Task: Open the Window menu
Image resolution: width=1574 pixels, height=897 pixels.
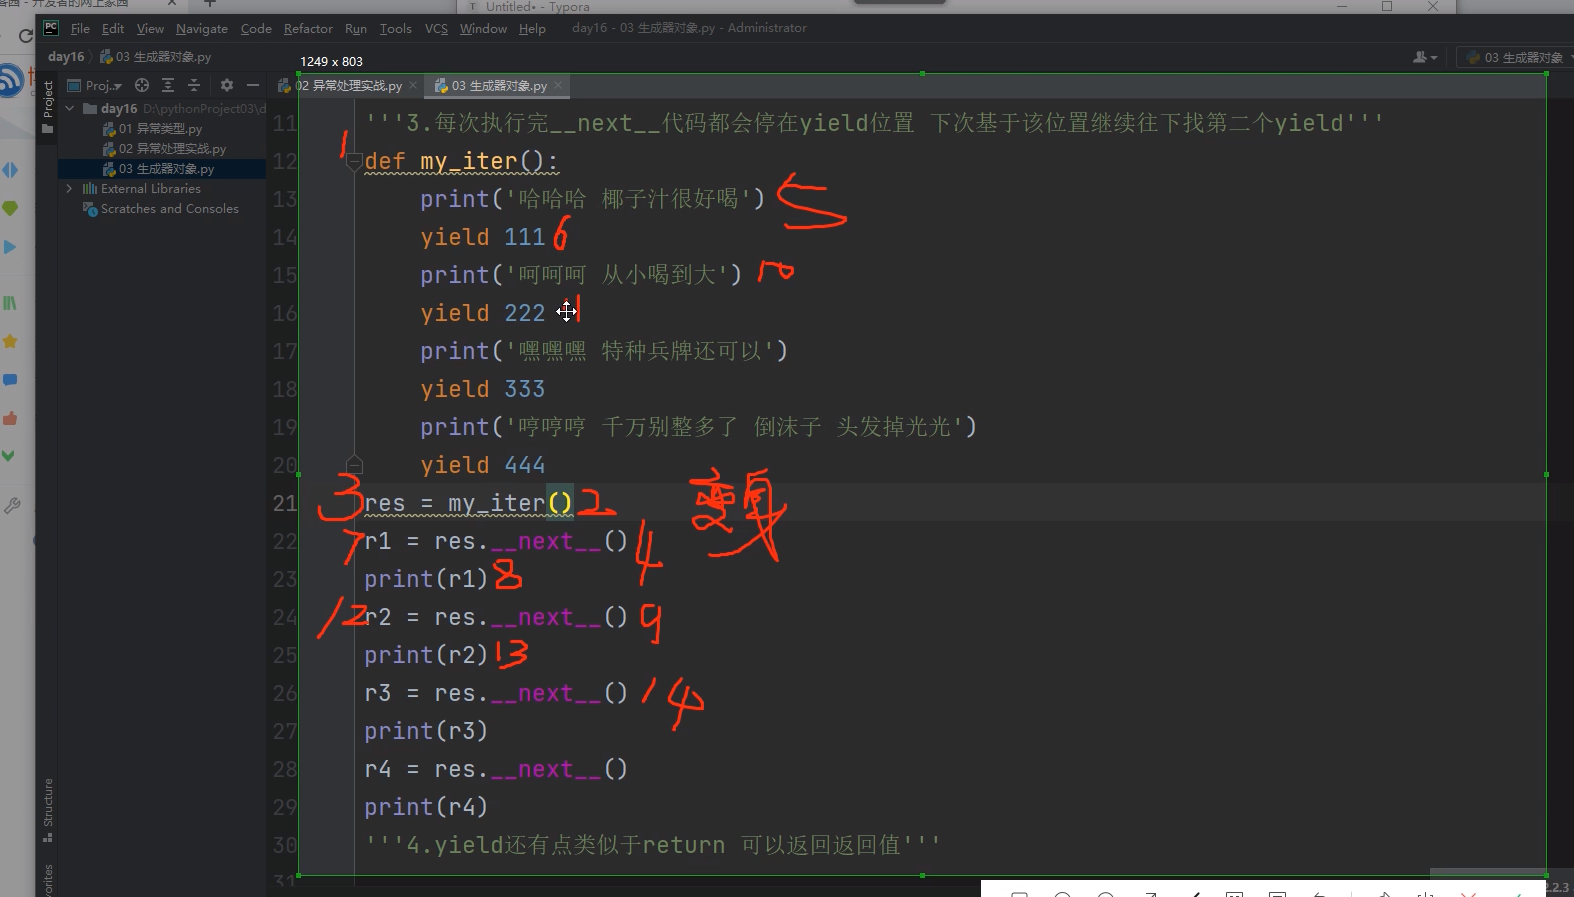Action: coord(483,29)
